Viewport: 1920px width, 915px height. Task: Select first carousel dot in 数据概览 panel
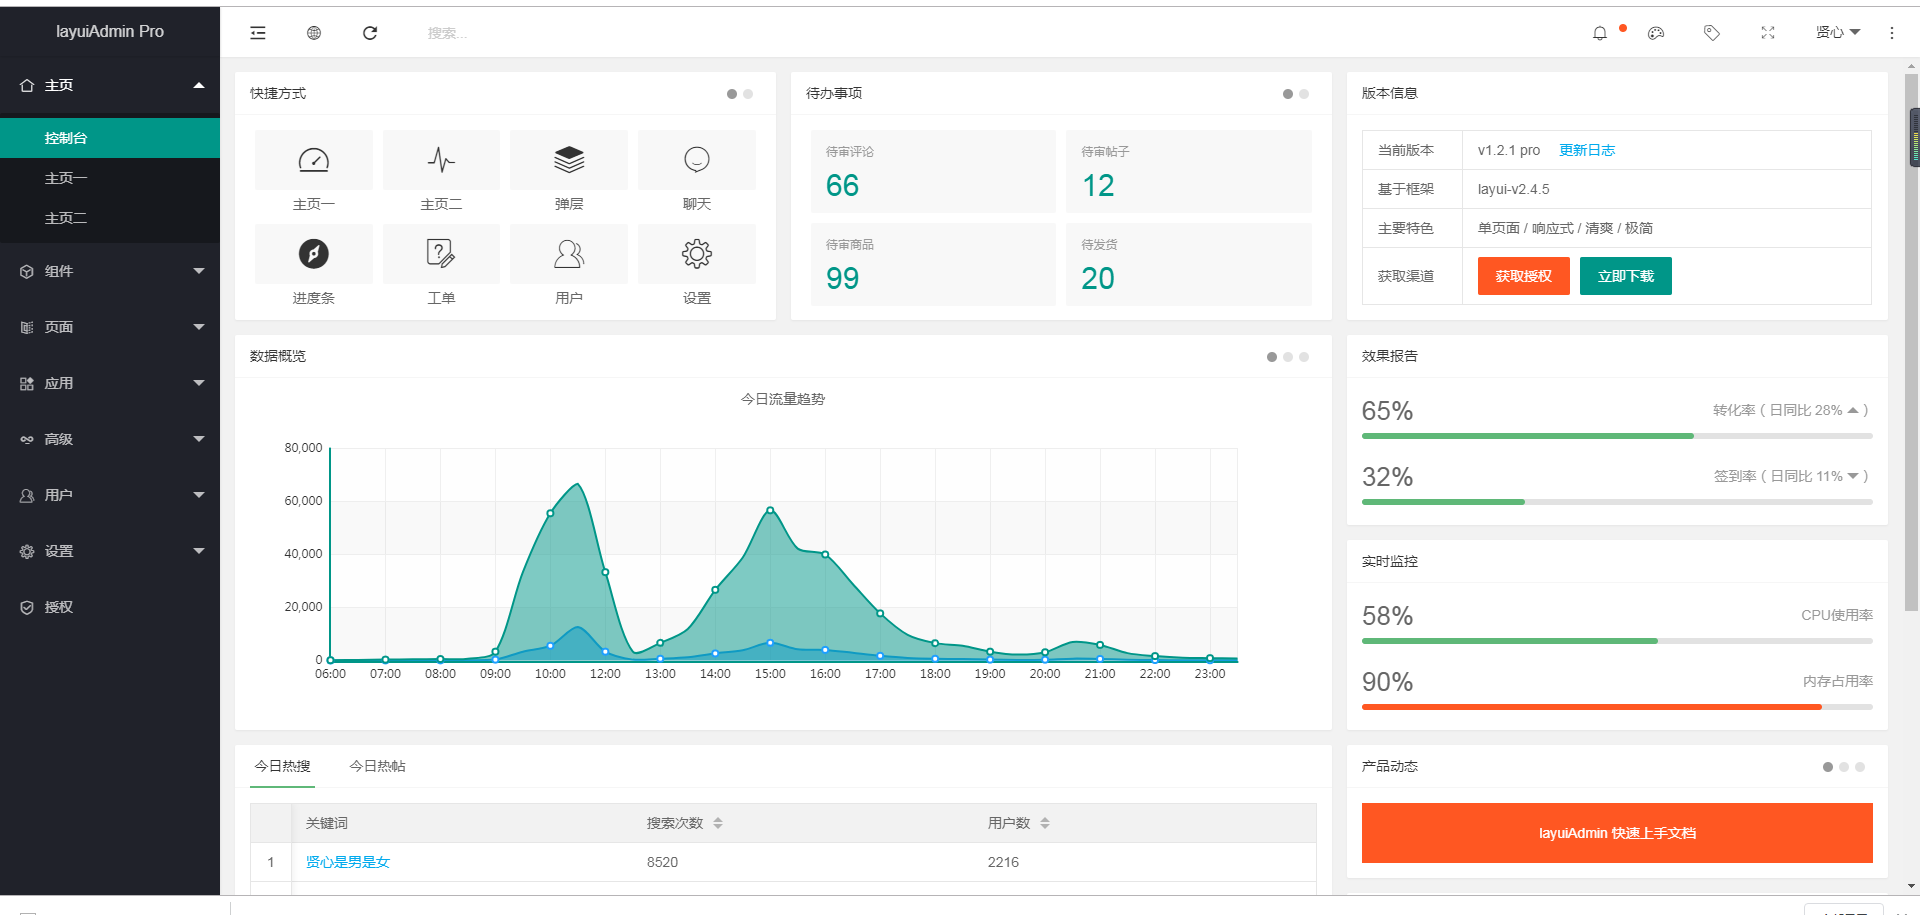[1272, 357]
